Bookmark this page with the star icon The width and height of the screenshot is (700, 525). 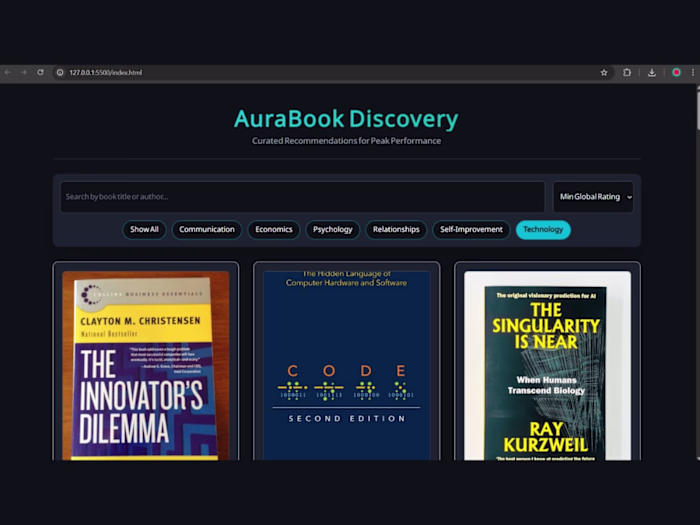coord(604,72)
